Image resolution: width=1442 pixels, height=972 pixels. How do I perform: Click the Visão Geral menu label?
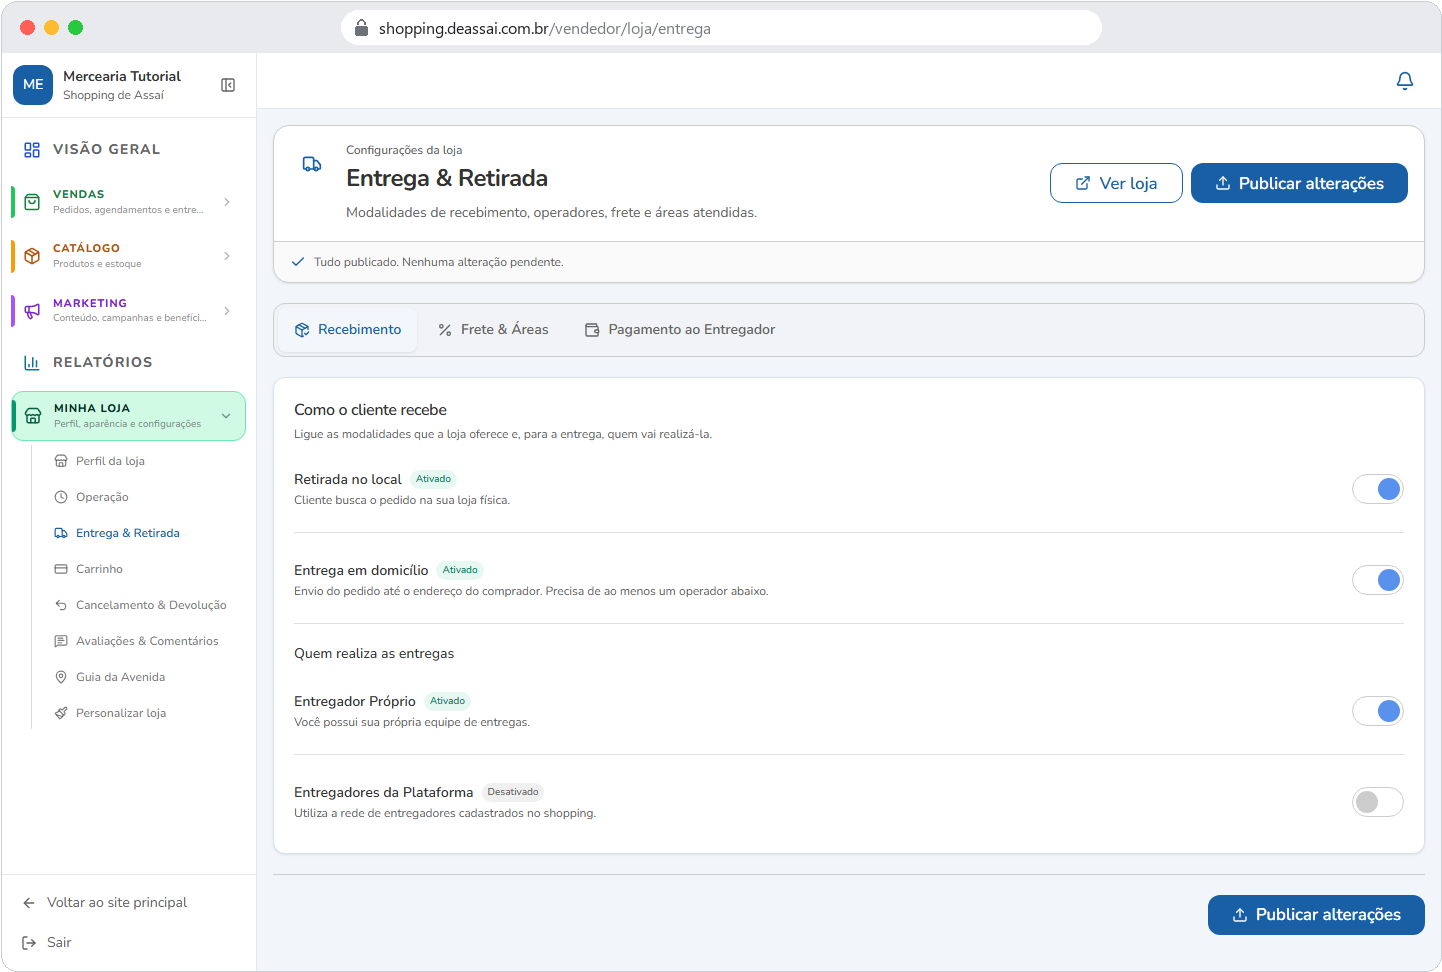click(x=106, y=150)
